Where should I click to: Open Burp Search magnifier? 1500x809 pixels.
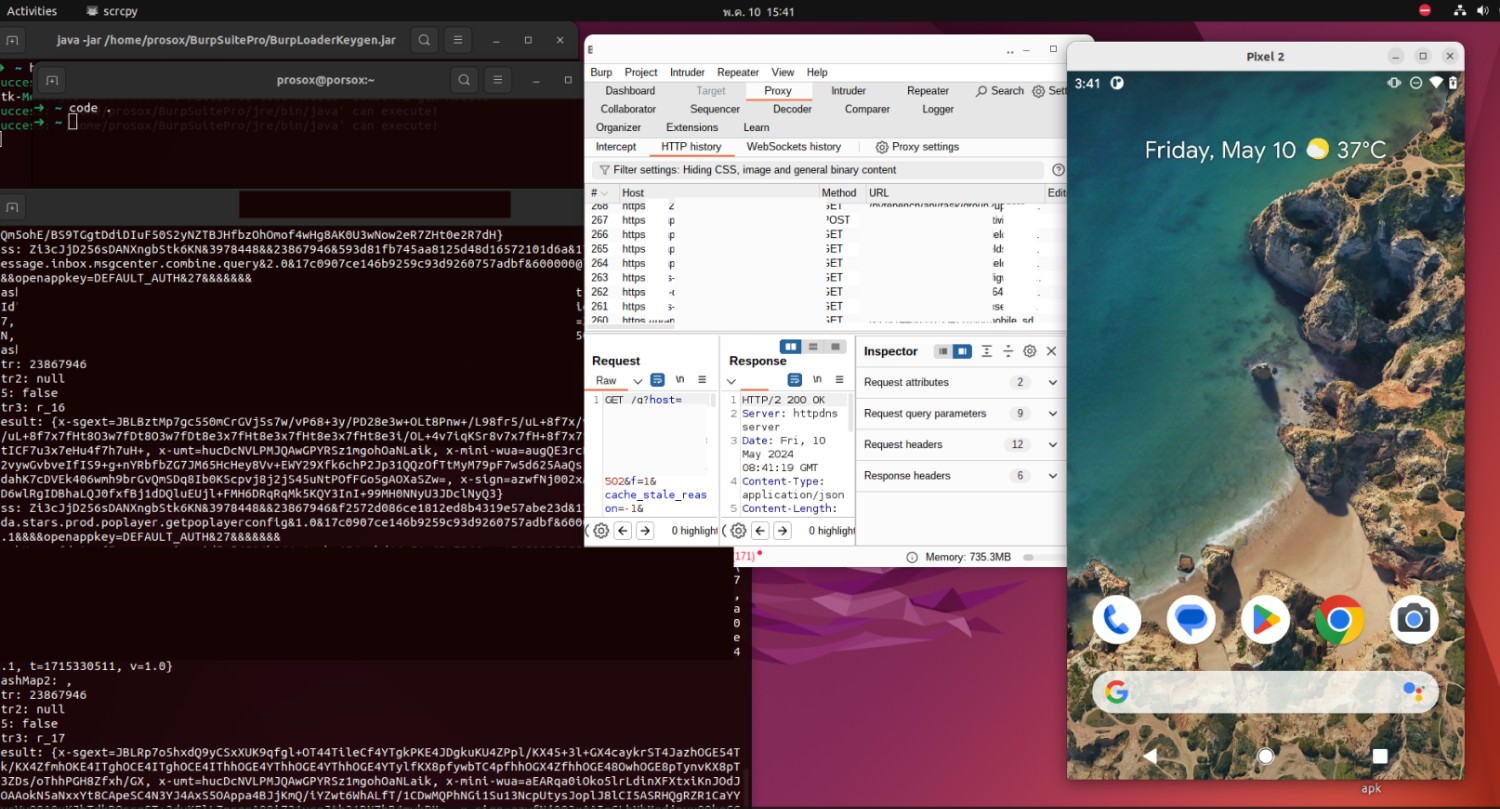(x=982, y=91)
